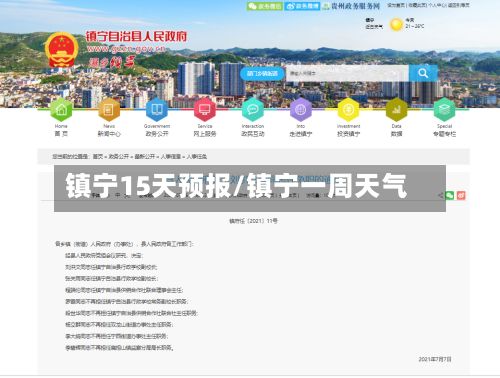Open the Service 网上服务 hexagon icon
The height and width of the screenshot is (378, 500).
click(x=205, y=110)
